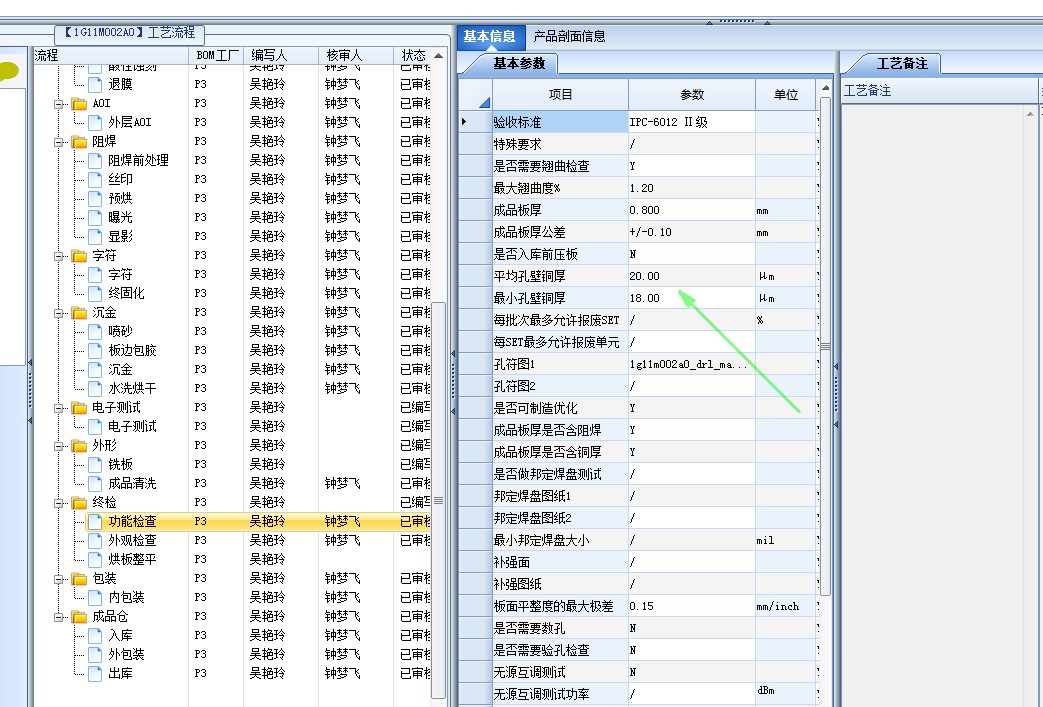The width and height of the screenshot is (1043, 707).
Task: Click the document icon beside 丝印
Action: coord(96,180)
